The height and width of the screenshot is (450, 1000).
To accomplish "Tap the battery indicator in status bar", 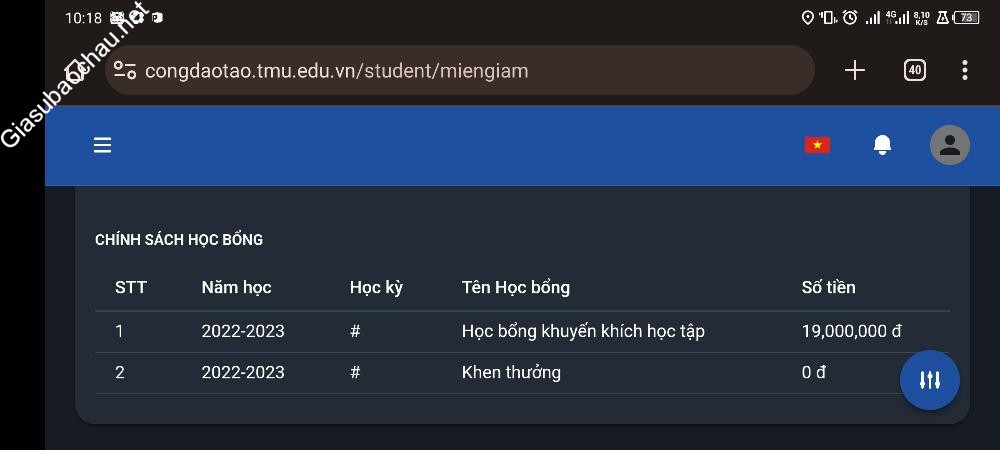I will click(x=966, y=17).
